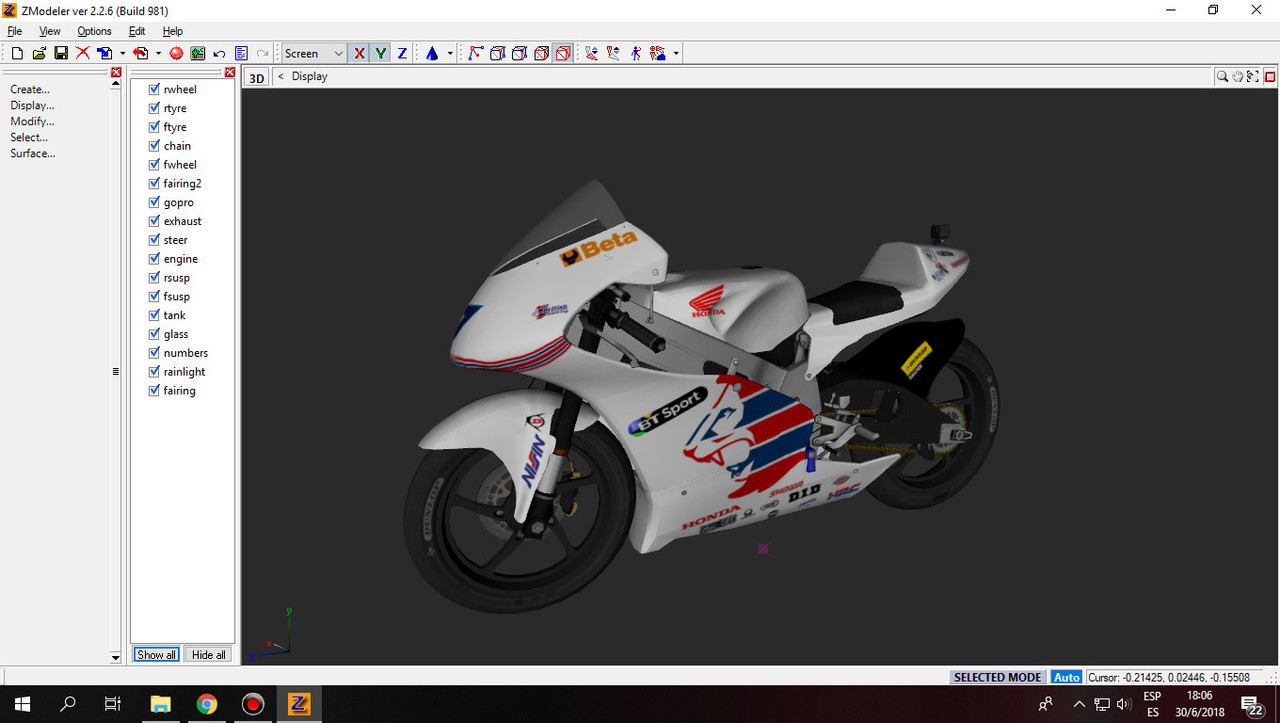This screenshot has width=1280, height=723.
Task: Click the red X delete icon in toolbar
Action: pos(83,53)
